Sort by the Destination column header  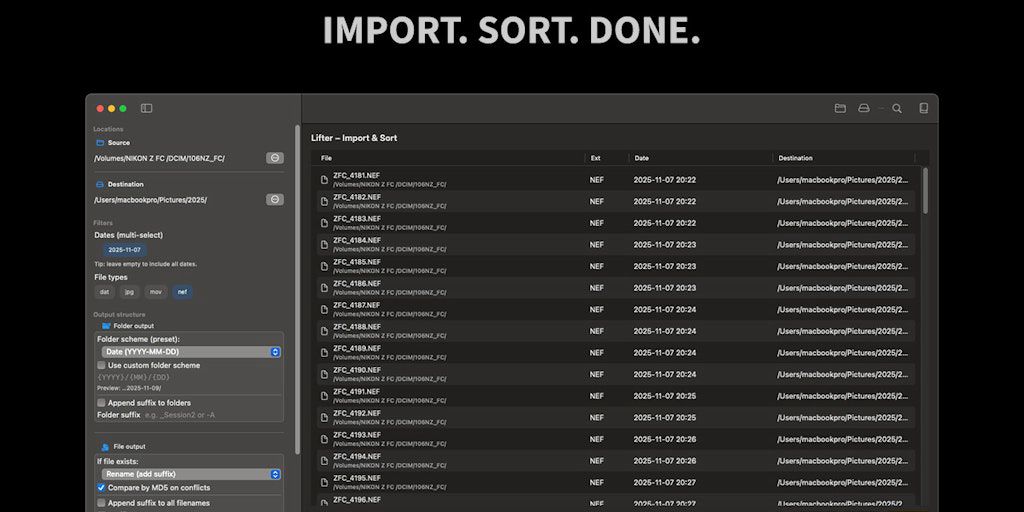tap(795, 158)
